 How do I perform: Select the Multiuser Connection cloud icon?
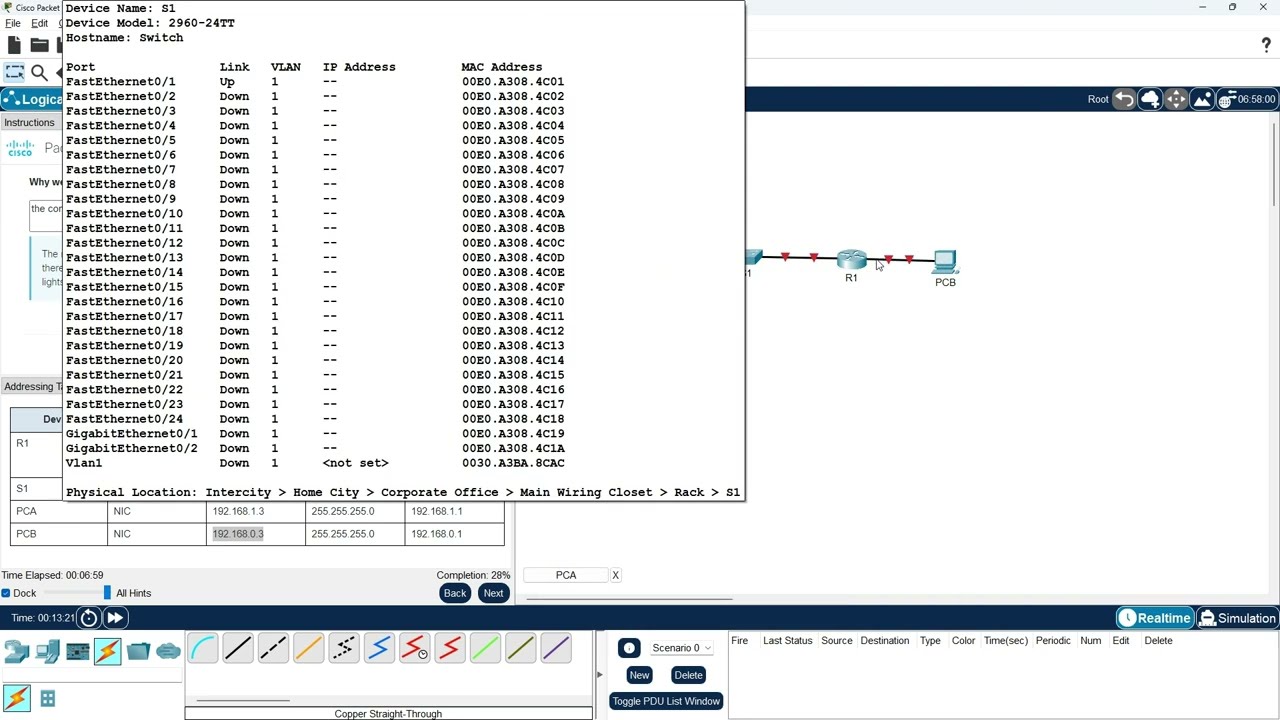pyautogui.click(x=168, y=652)
